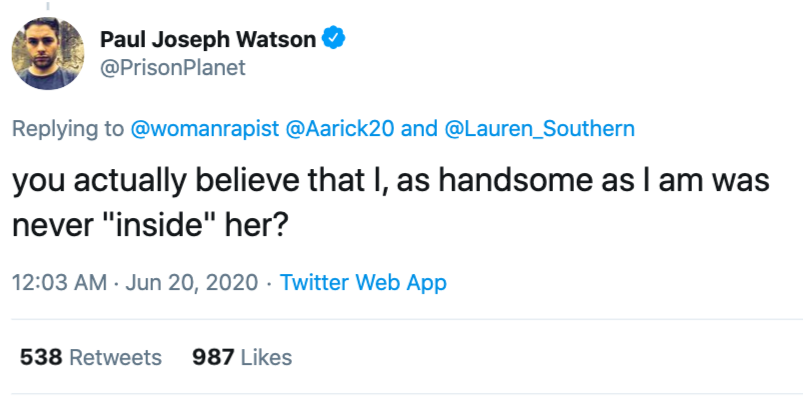Image resolution: width=803 pixels, height=407 pixels.
Task: View the 538 Retweets list
Action: pos(90,357)
